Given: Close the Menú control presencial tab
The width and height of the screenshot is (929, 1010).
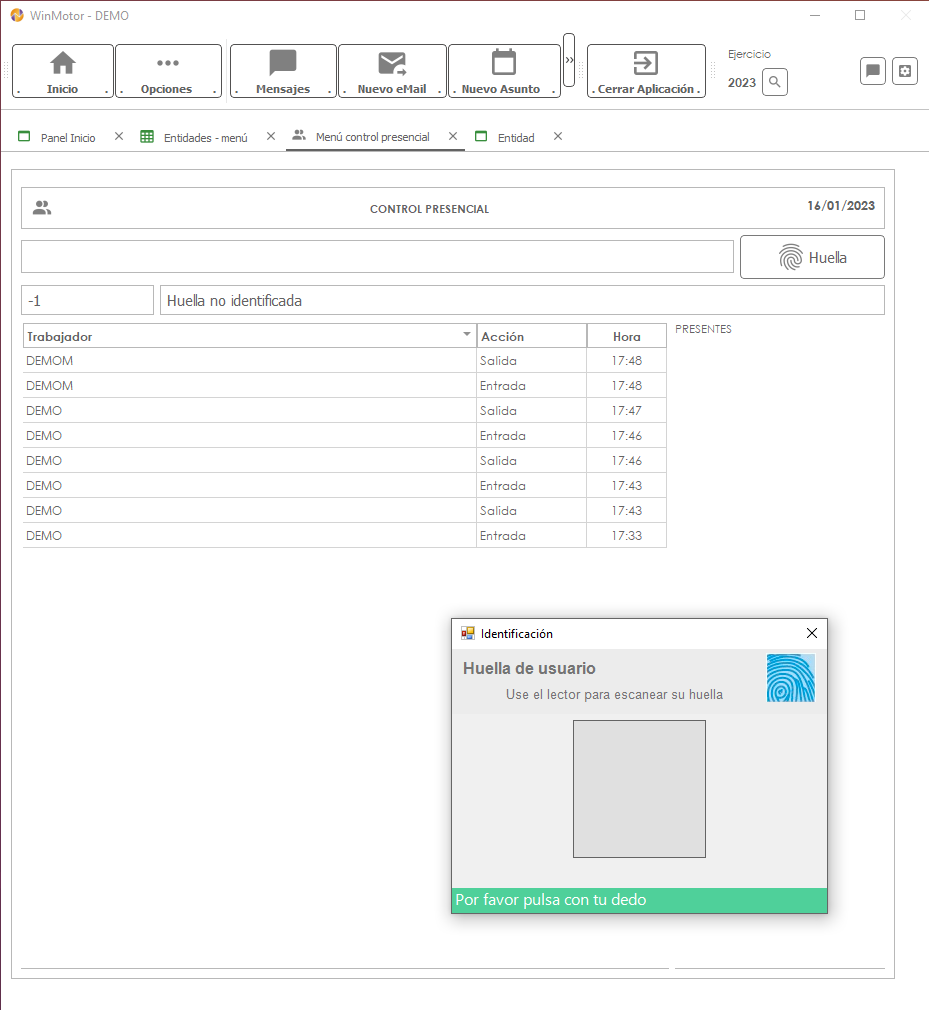Looking at the screenshot, I should click(x=453, y=136).
